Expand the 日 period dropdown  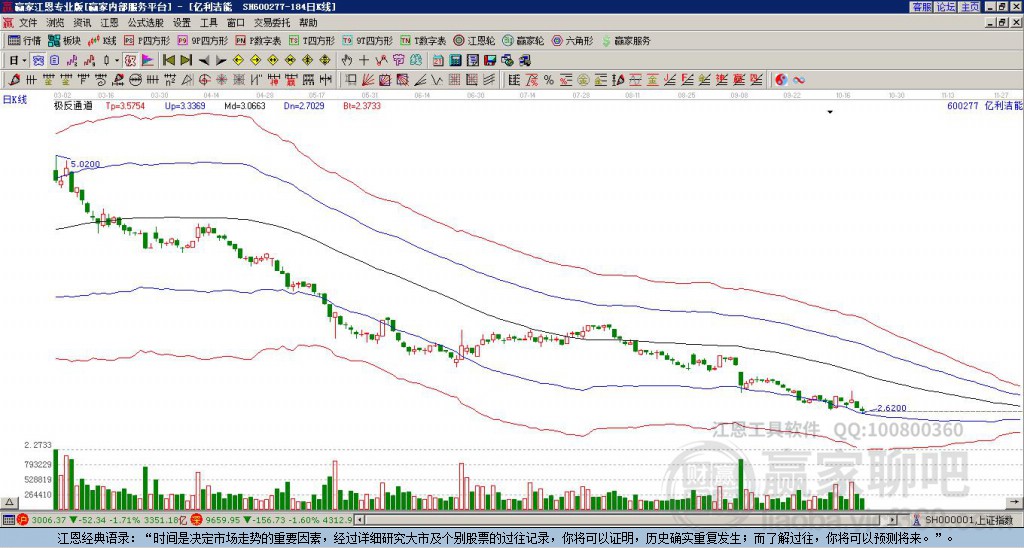pyautogui.click(x=17, y=60)
